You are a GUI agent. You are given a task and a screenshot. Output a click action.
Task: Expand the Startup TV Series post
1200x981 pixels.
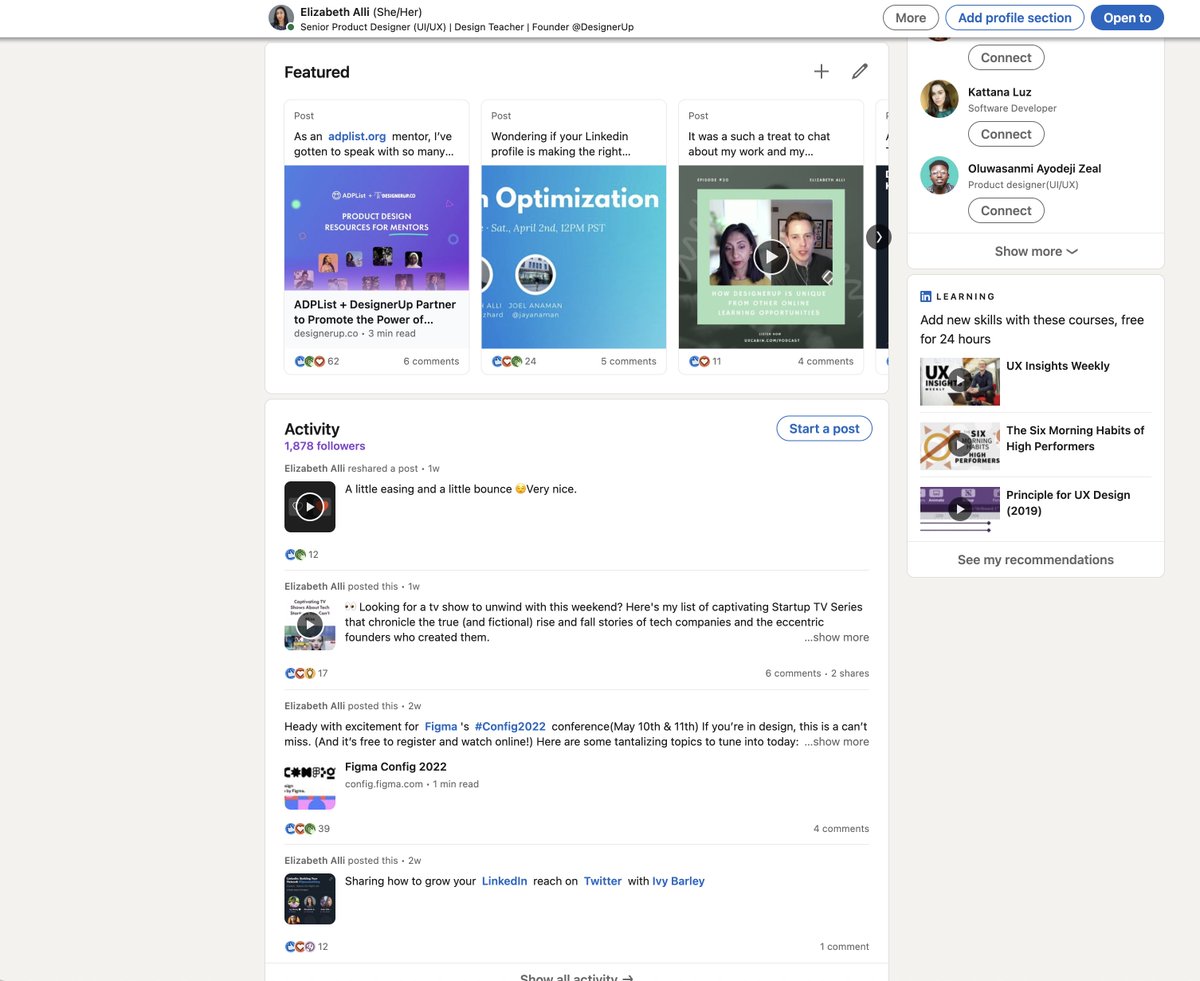(x=836, y=637)
